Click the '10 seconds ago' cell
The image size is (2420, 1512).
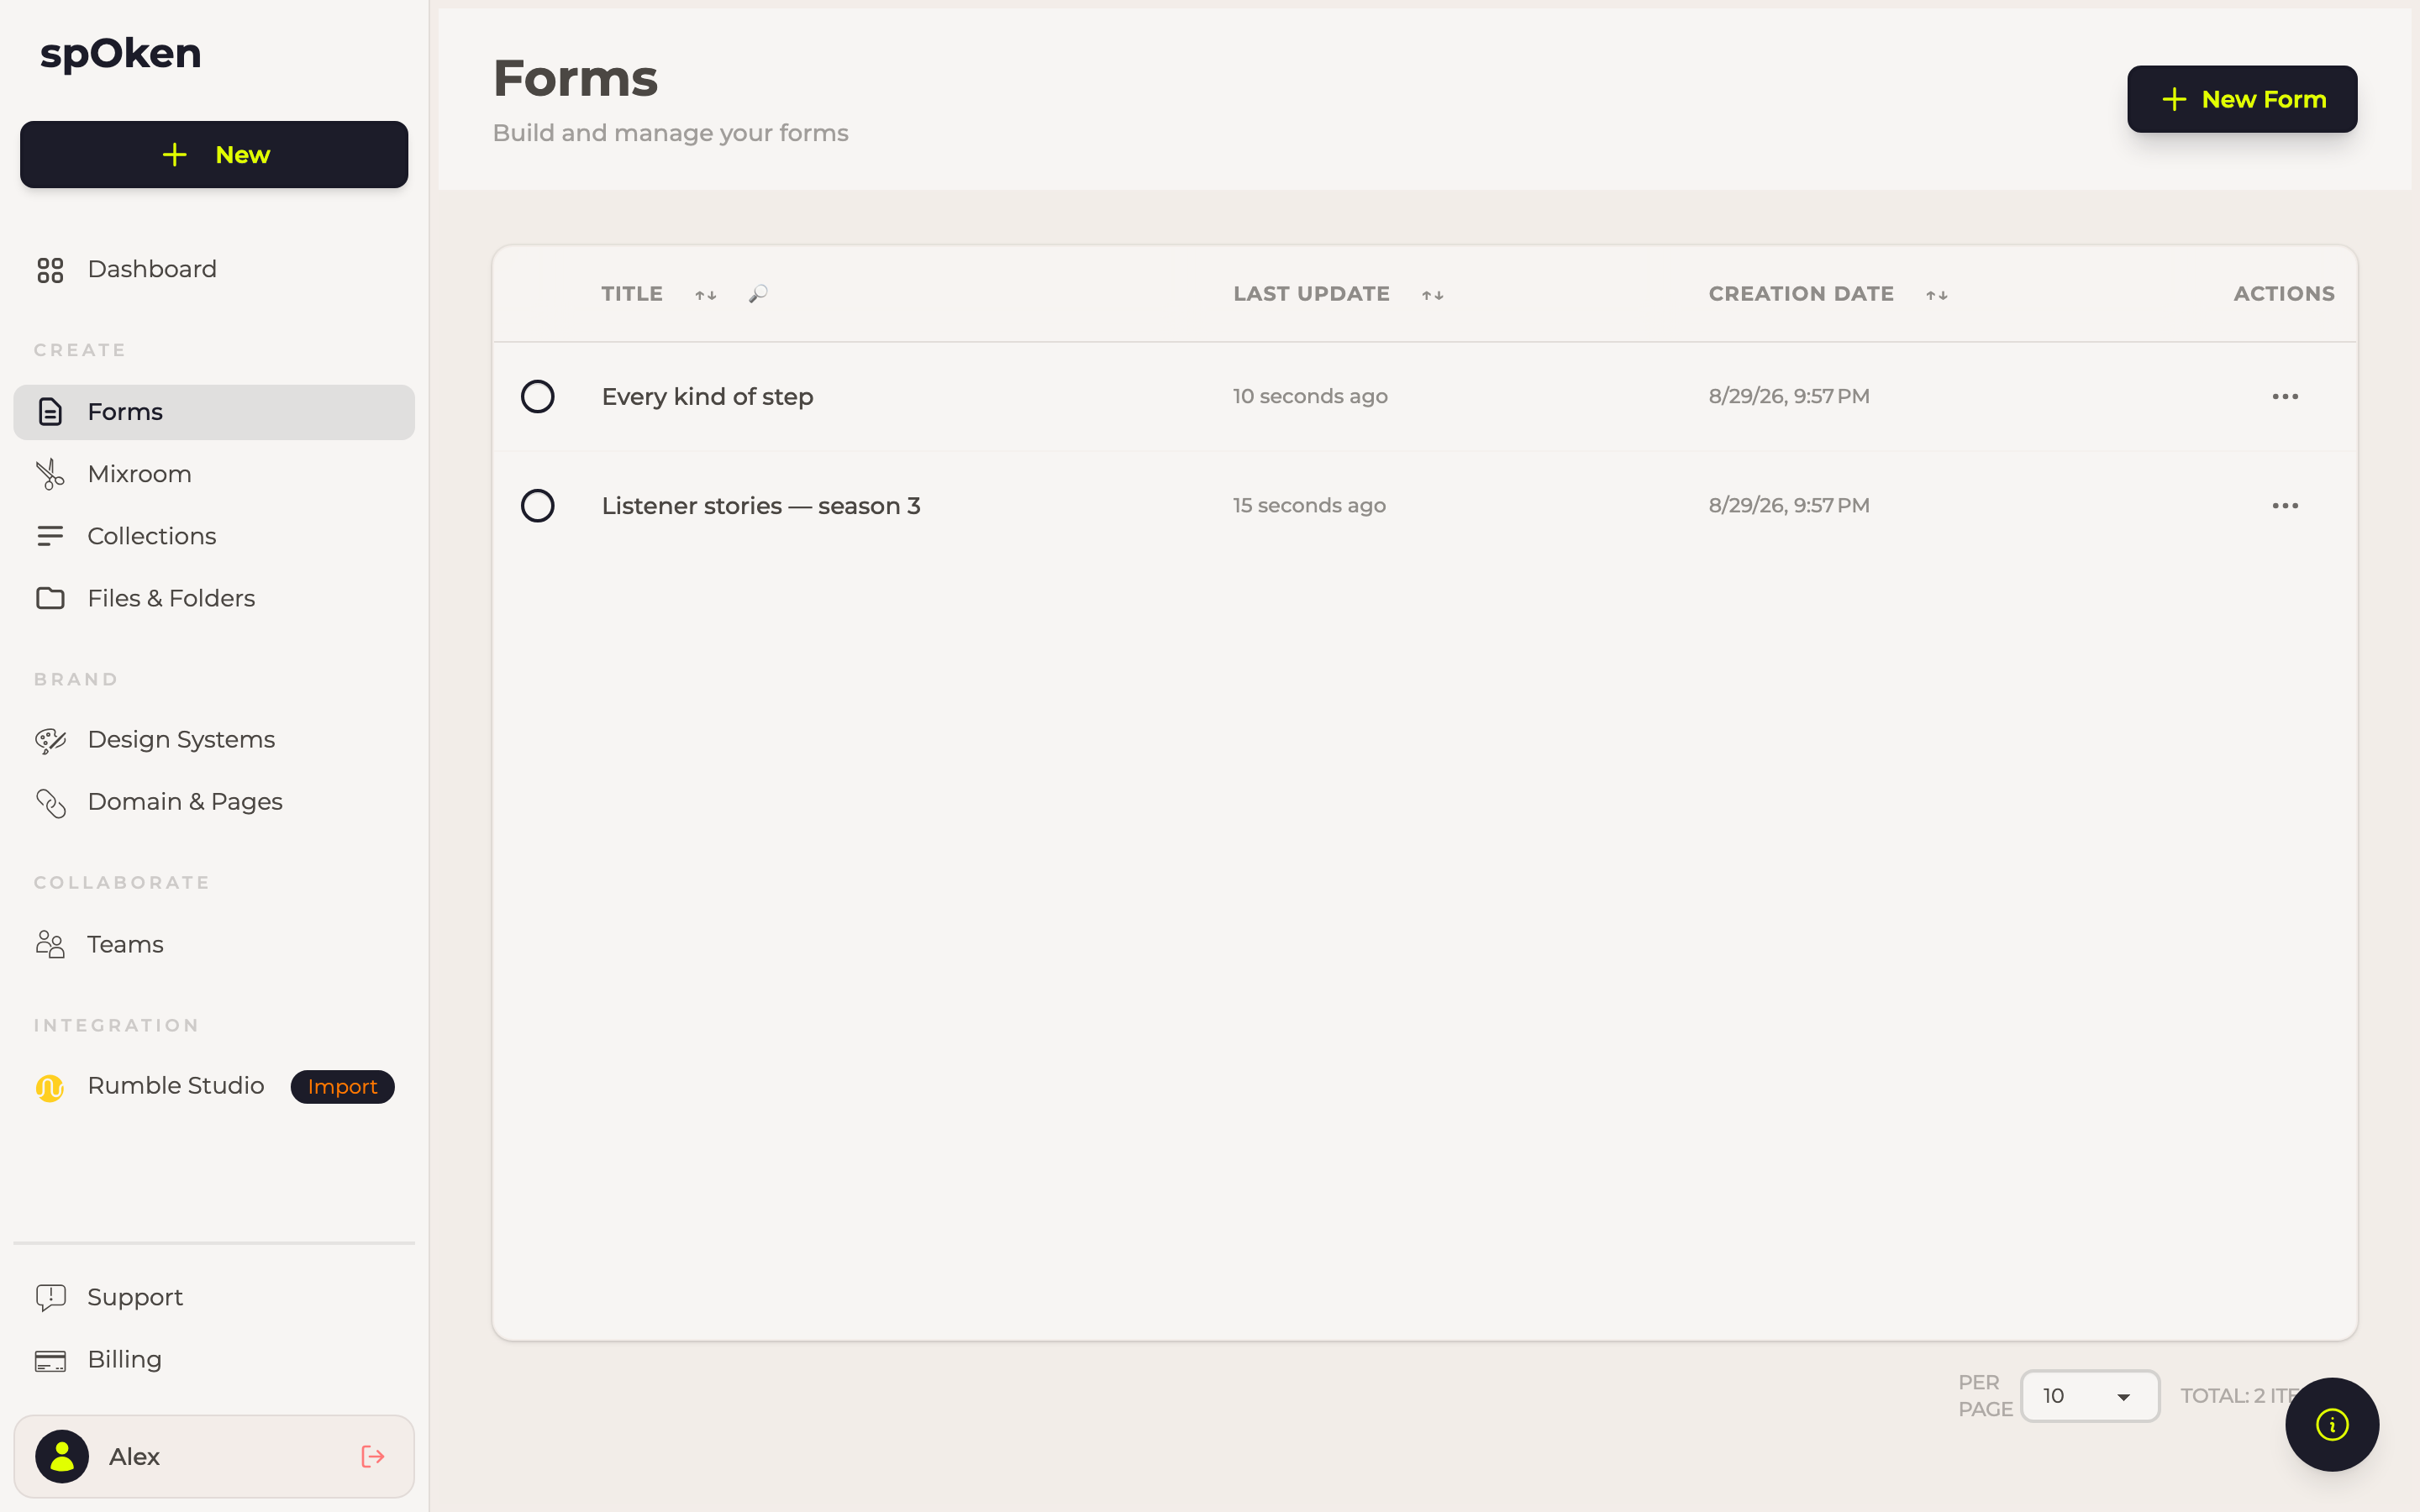tap(1310, 397)
